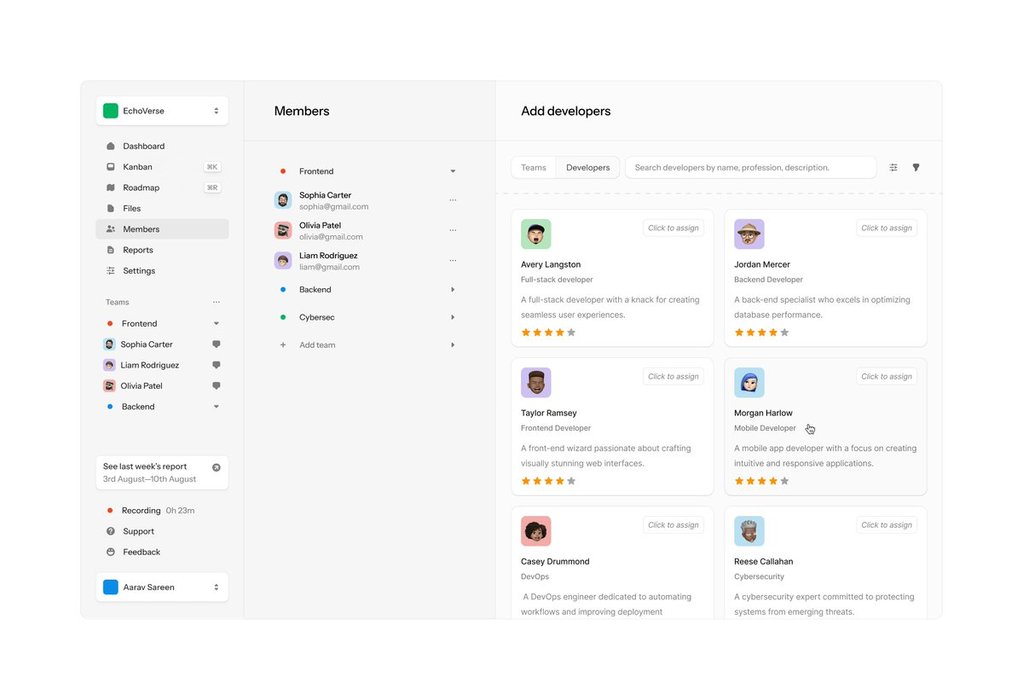Click the green EchoVerse workspace logo
This screenshot has width=1023, height=700.
(x=111, y=111)
